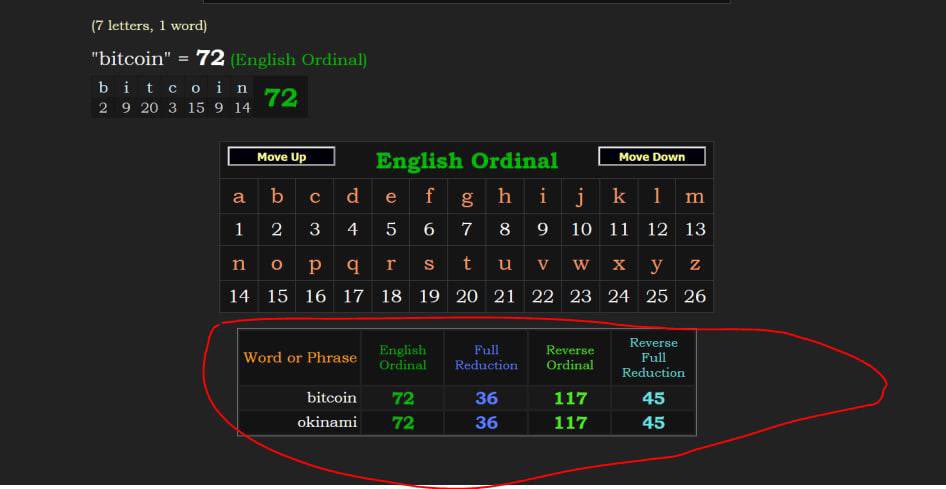Click the Reverse Full Reduction column header
Screen dimensions: 946x489
[x=653, y=358]
